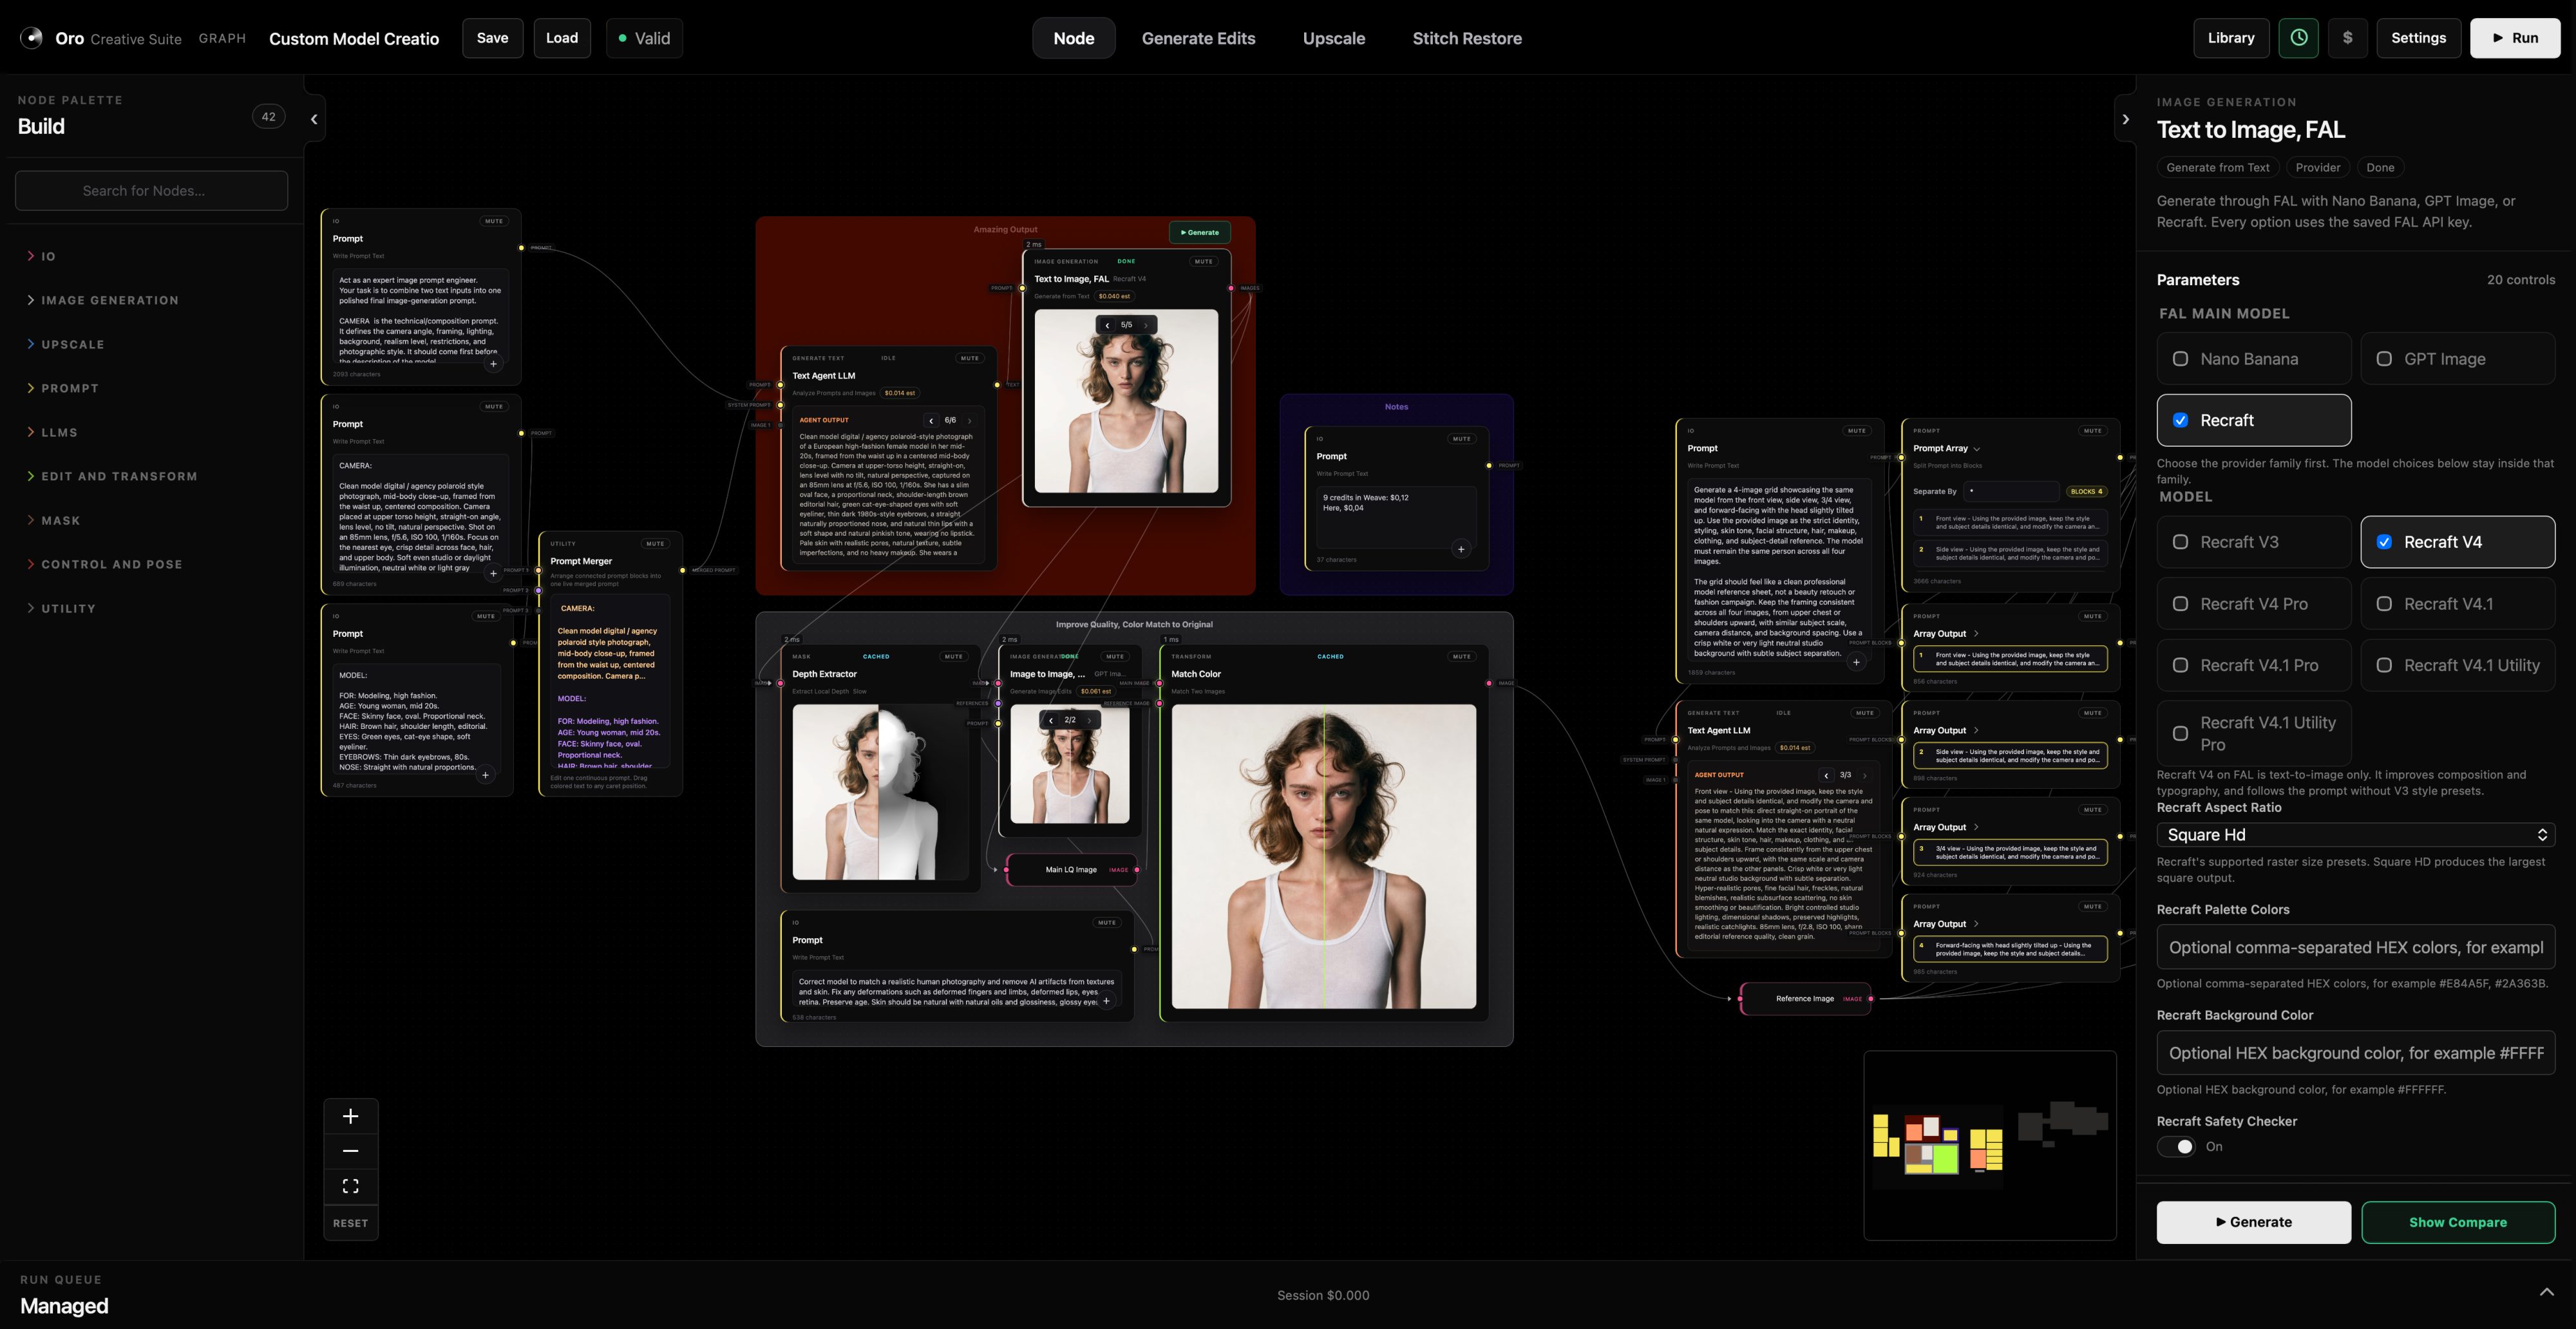The height and width of the screenshot is (1329, 2576).
Task: Mute the Text to Image, FAL node
Action: click(1203, 261)
